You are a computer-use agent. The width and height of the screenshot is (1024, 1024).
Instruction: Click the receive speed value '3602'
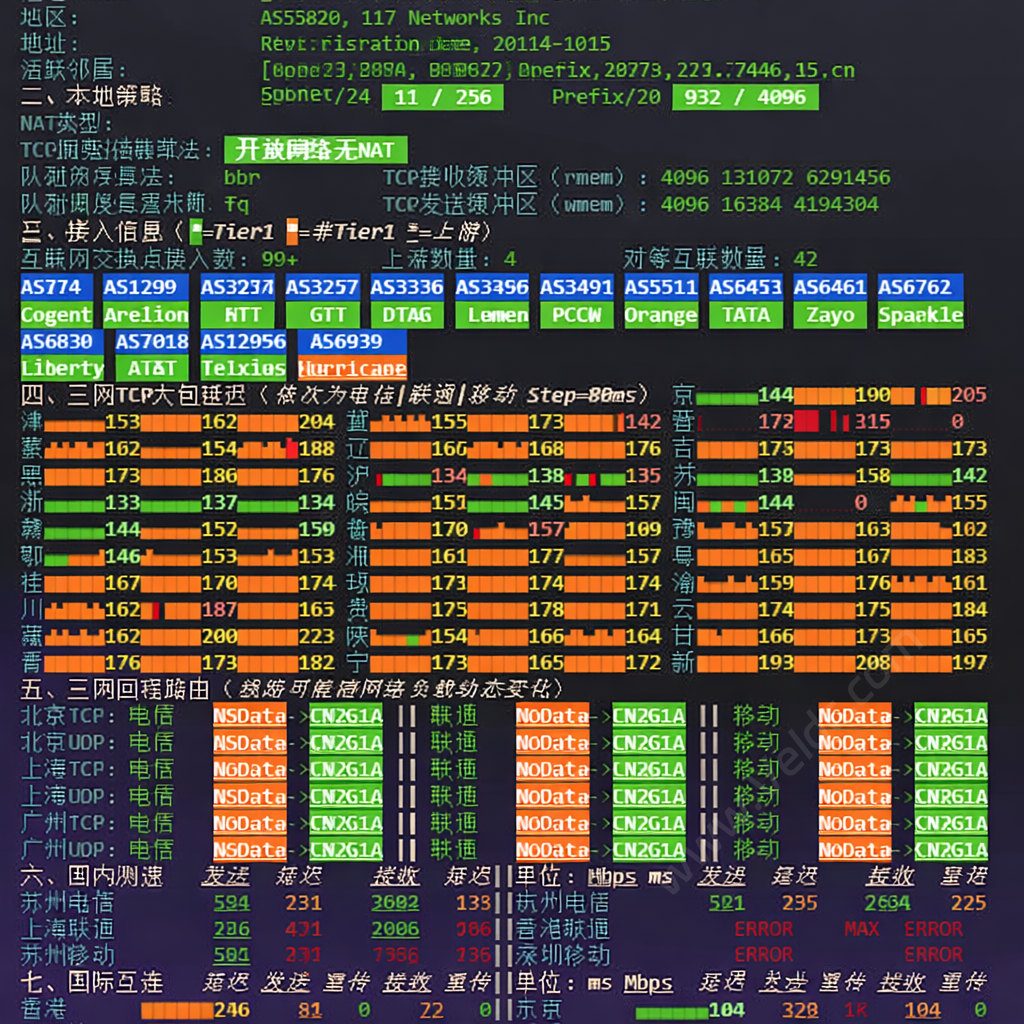click(x=395, y=903)
